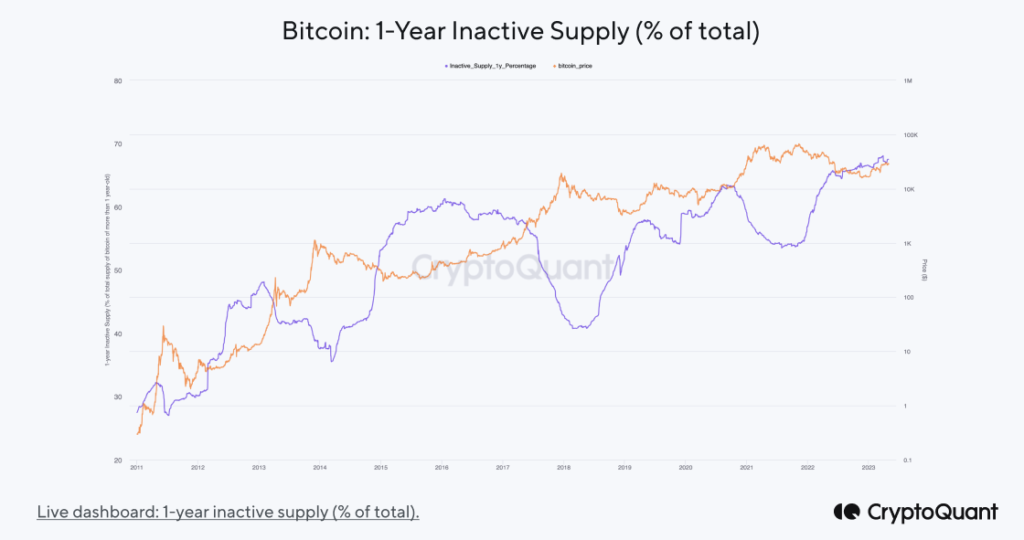Click the CryptoQuant watermark in the chart

point(512,267)
